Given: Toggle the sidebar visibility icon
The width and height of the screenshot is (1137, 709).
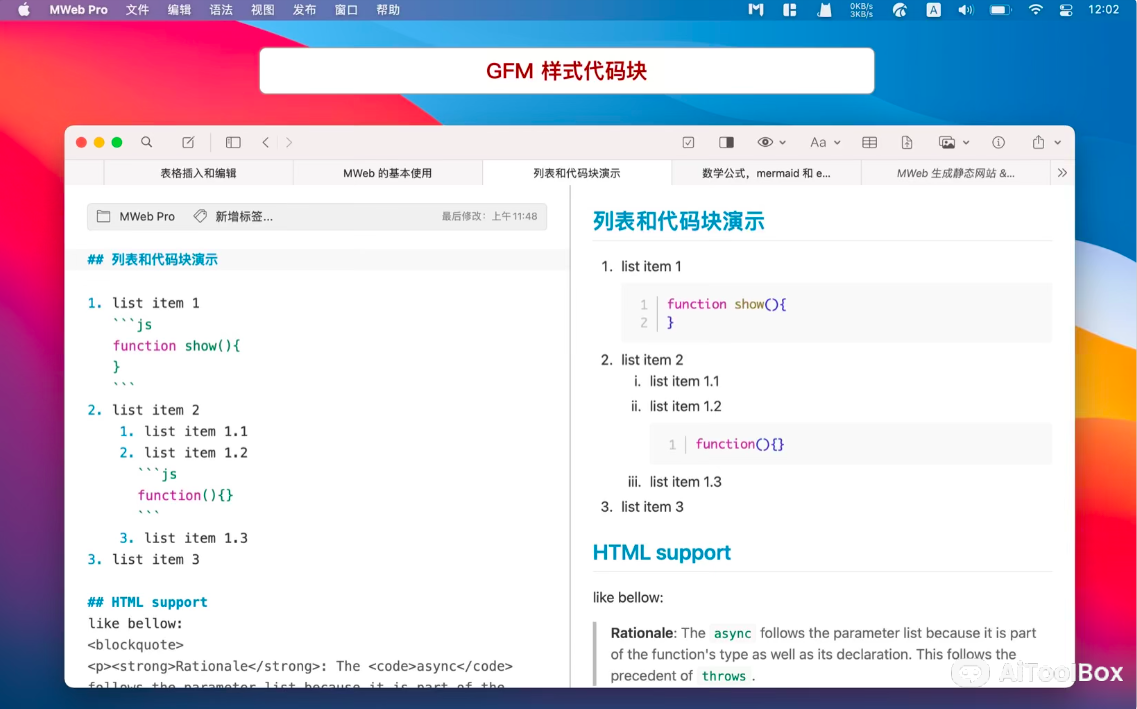Looking at the screenshot, I should click(x=232, y=142).
